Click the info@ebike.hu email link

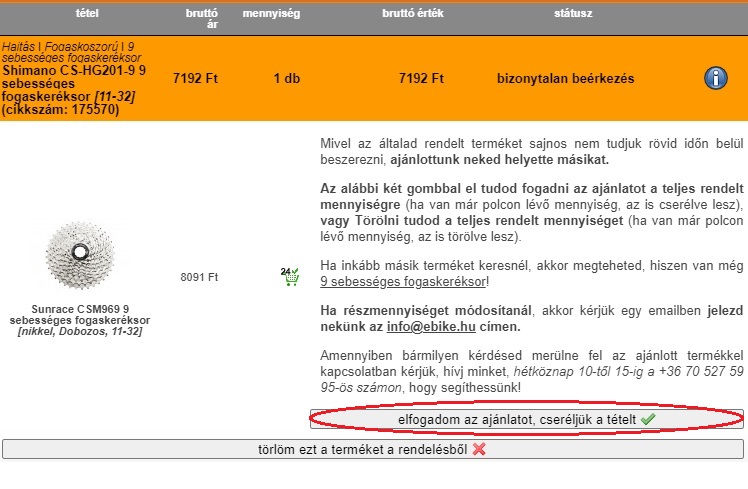(431, 327)
